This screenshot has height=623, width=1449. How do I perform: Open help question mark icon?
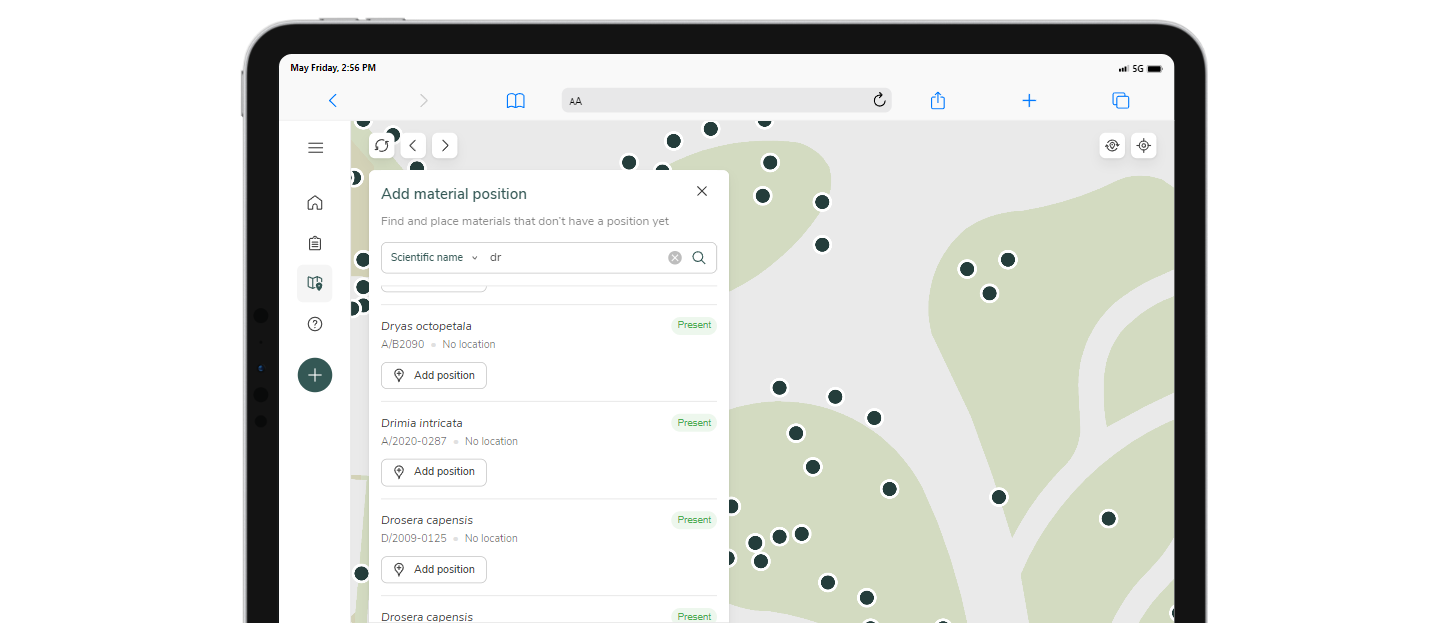click(315, 324)
